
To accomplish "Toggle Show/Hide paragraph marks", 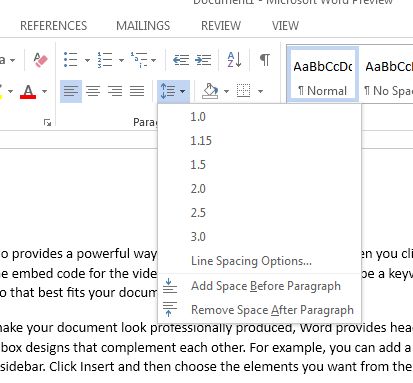I will coord(265,60).
